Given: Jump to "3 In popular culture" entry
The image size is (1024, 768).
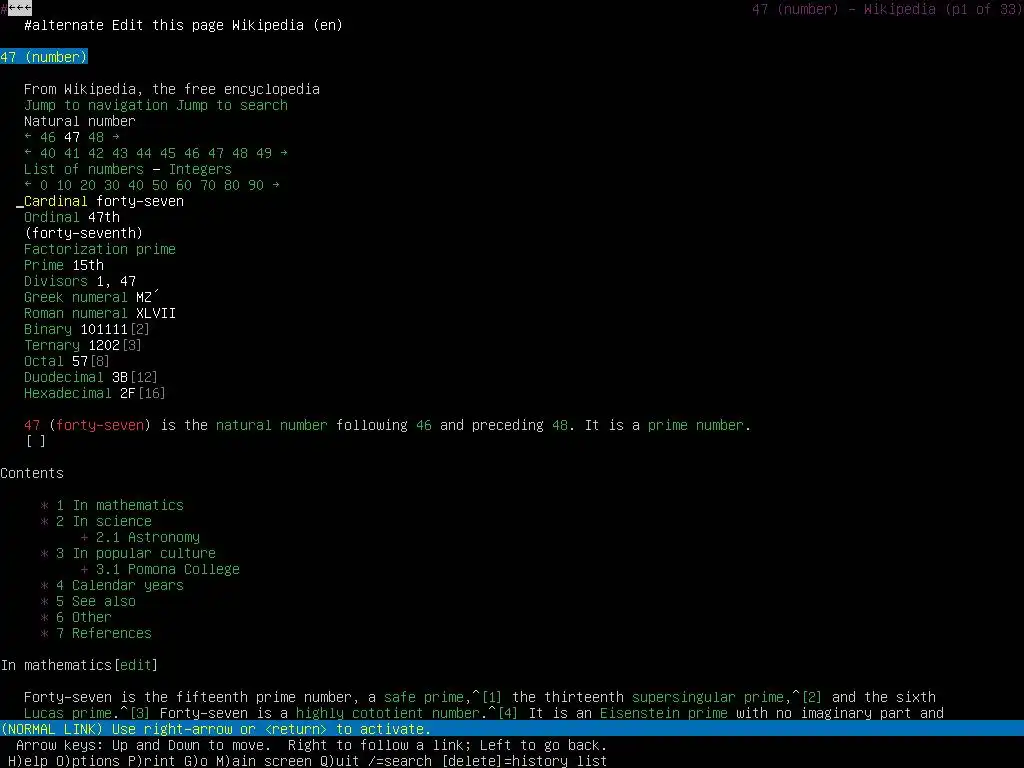Looking at the screenshot, I should pos(136,553).
